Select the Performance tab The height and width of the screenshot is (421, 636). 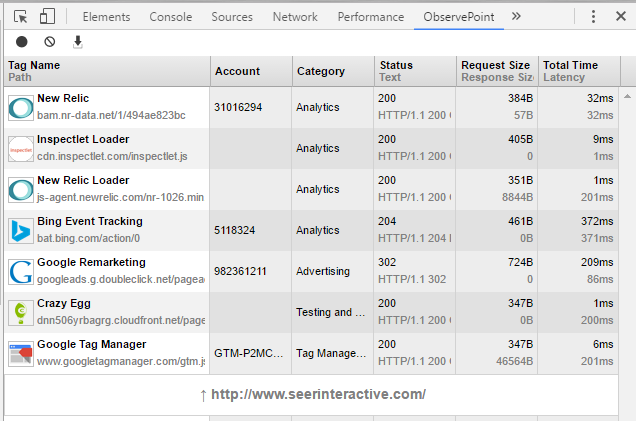pos(371,17)
